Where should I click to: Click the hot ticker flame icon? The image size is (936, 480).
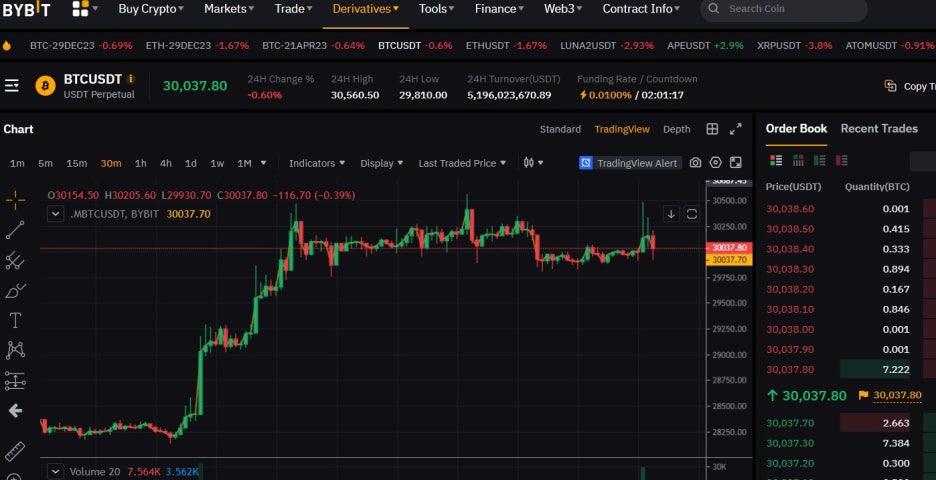pos(7,45)
